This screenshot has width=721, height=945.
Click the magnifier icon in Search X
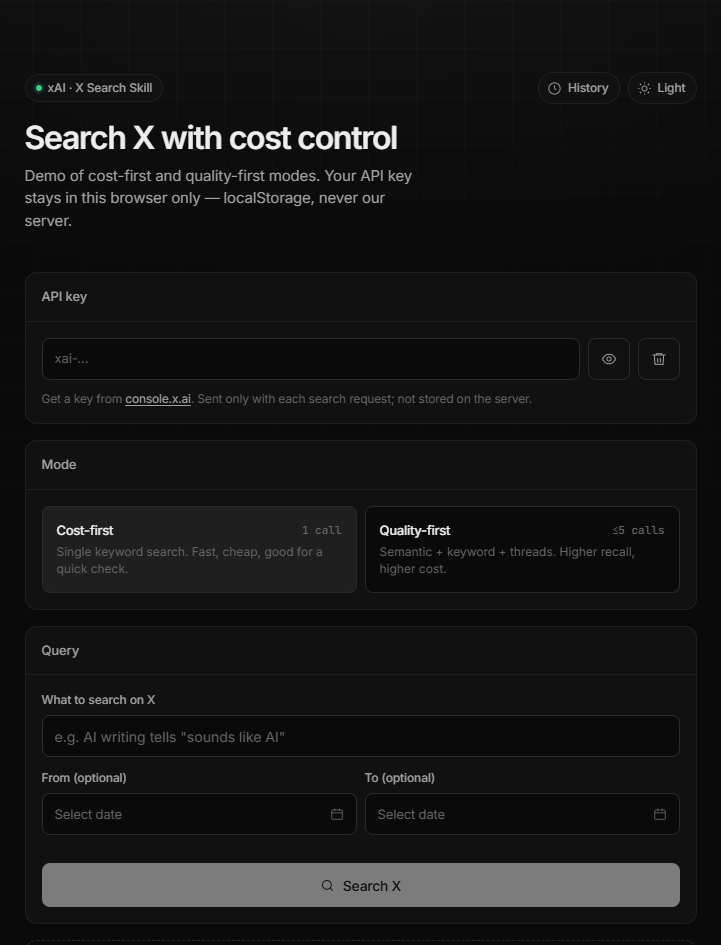pyautogui.click(x=327, y=885)
